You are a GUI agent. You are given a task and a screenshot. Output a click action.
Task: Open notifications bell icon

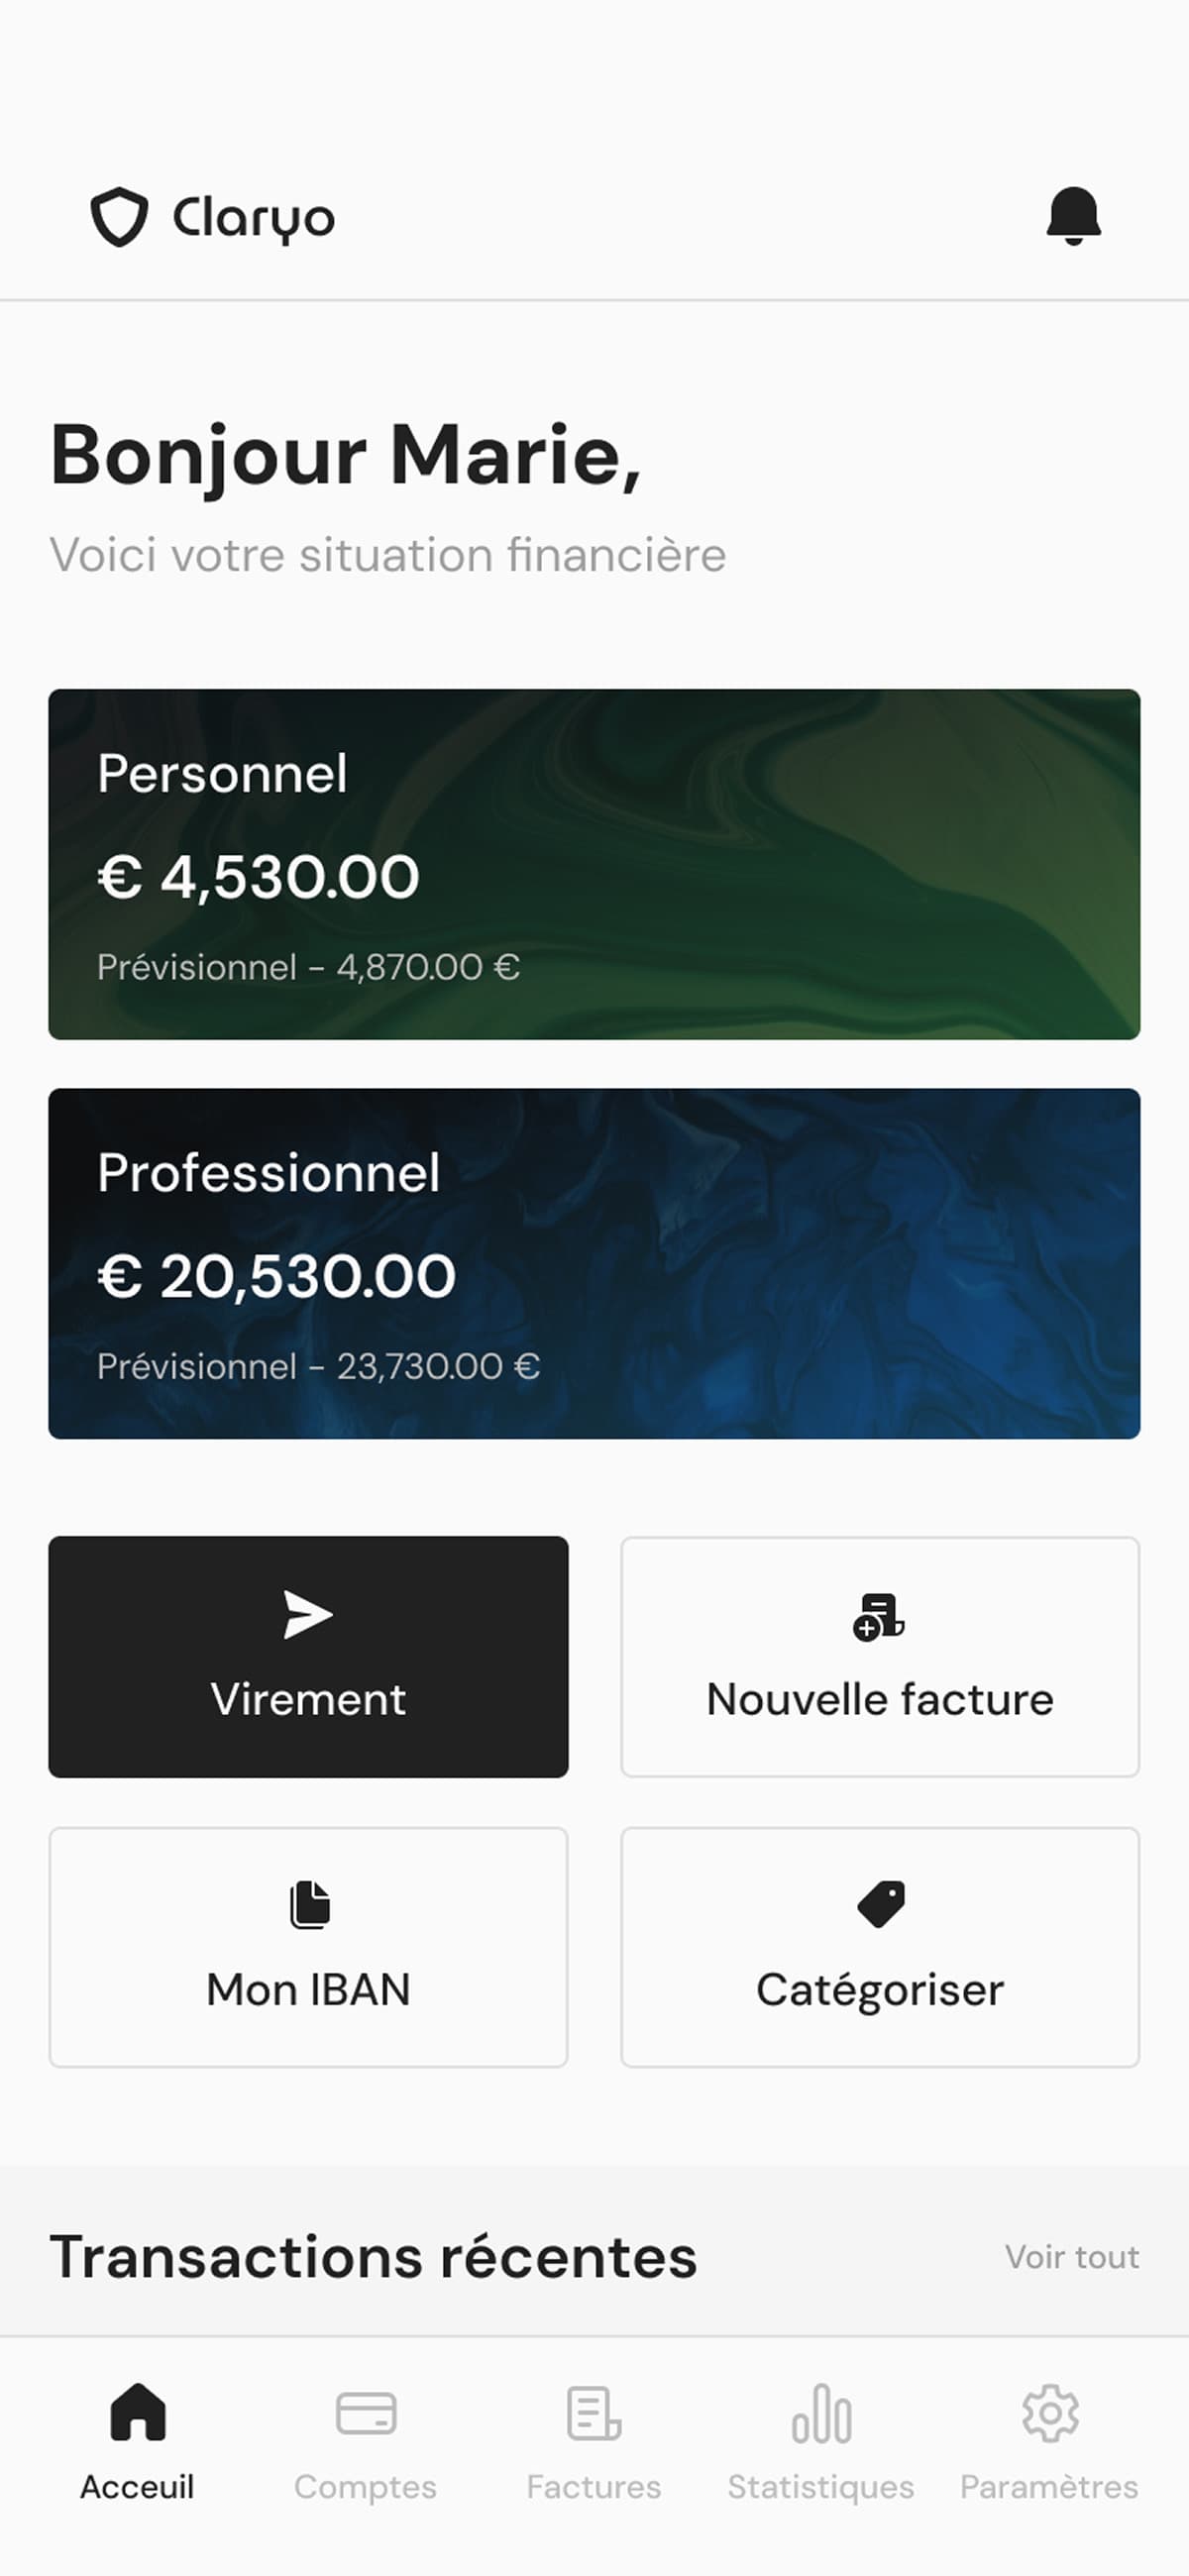tap(1073, 216)
